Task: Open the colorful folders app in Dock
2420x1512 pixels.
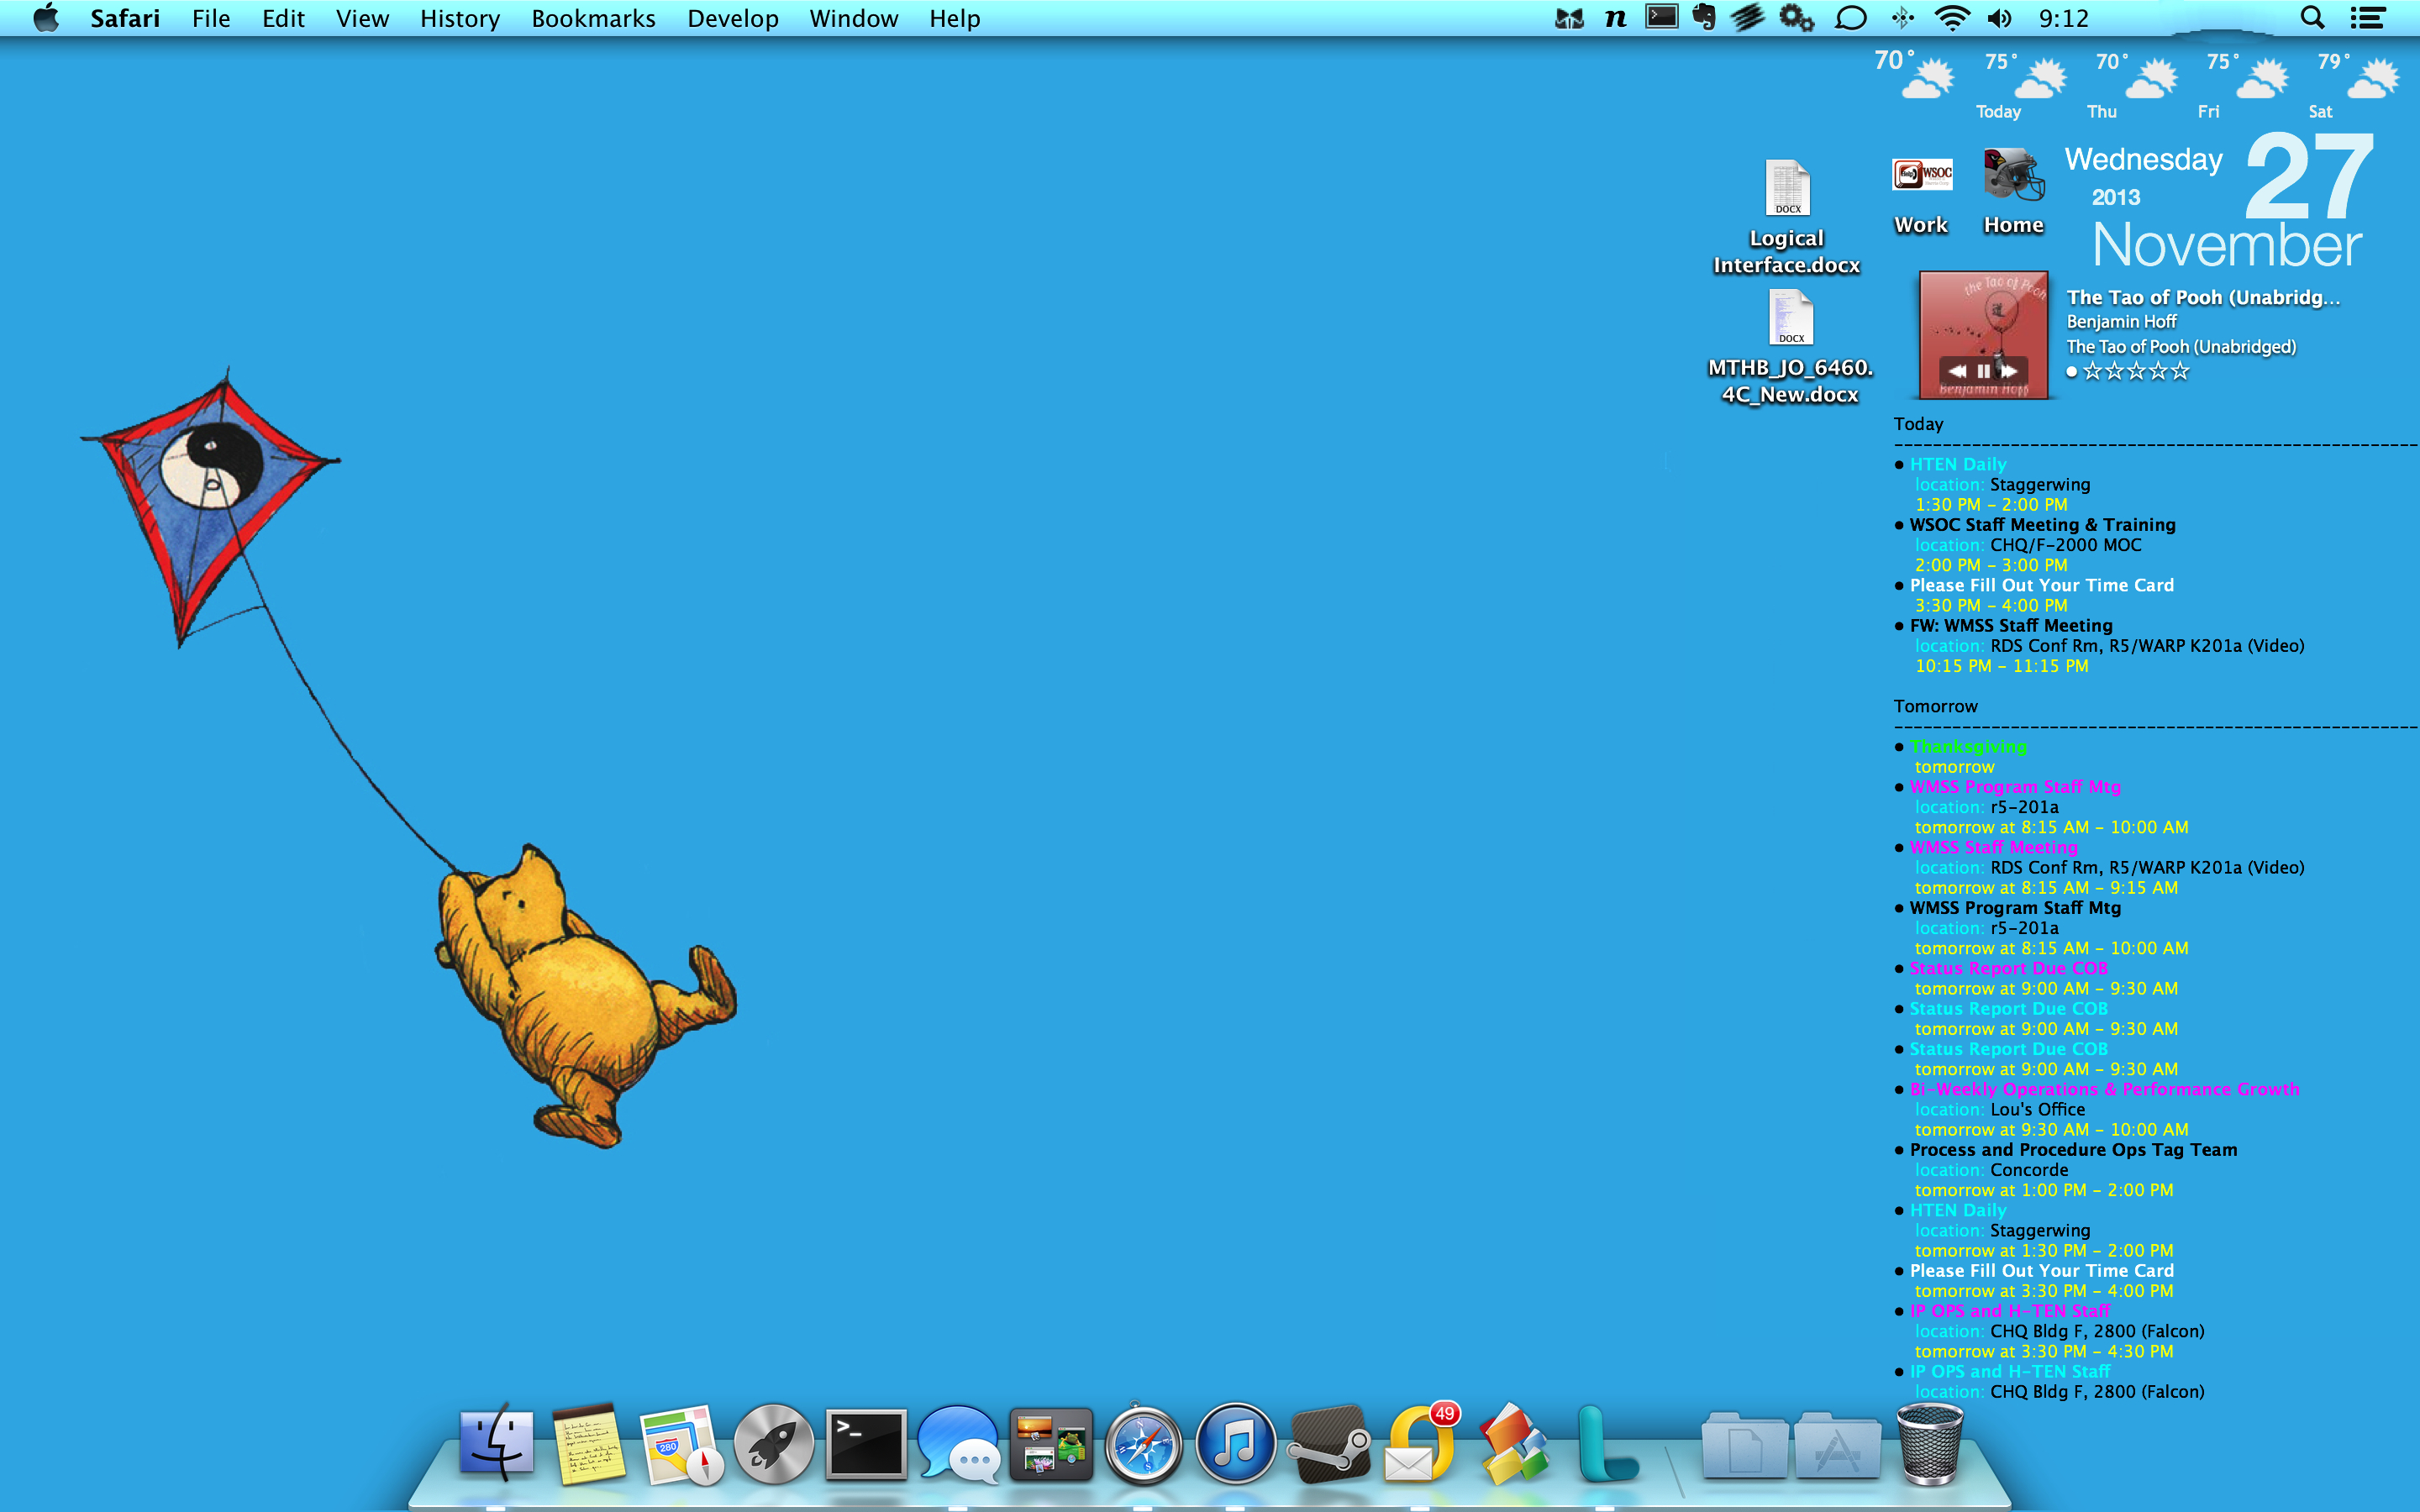Action: point(1514,1444)
